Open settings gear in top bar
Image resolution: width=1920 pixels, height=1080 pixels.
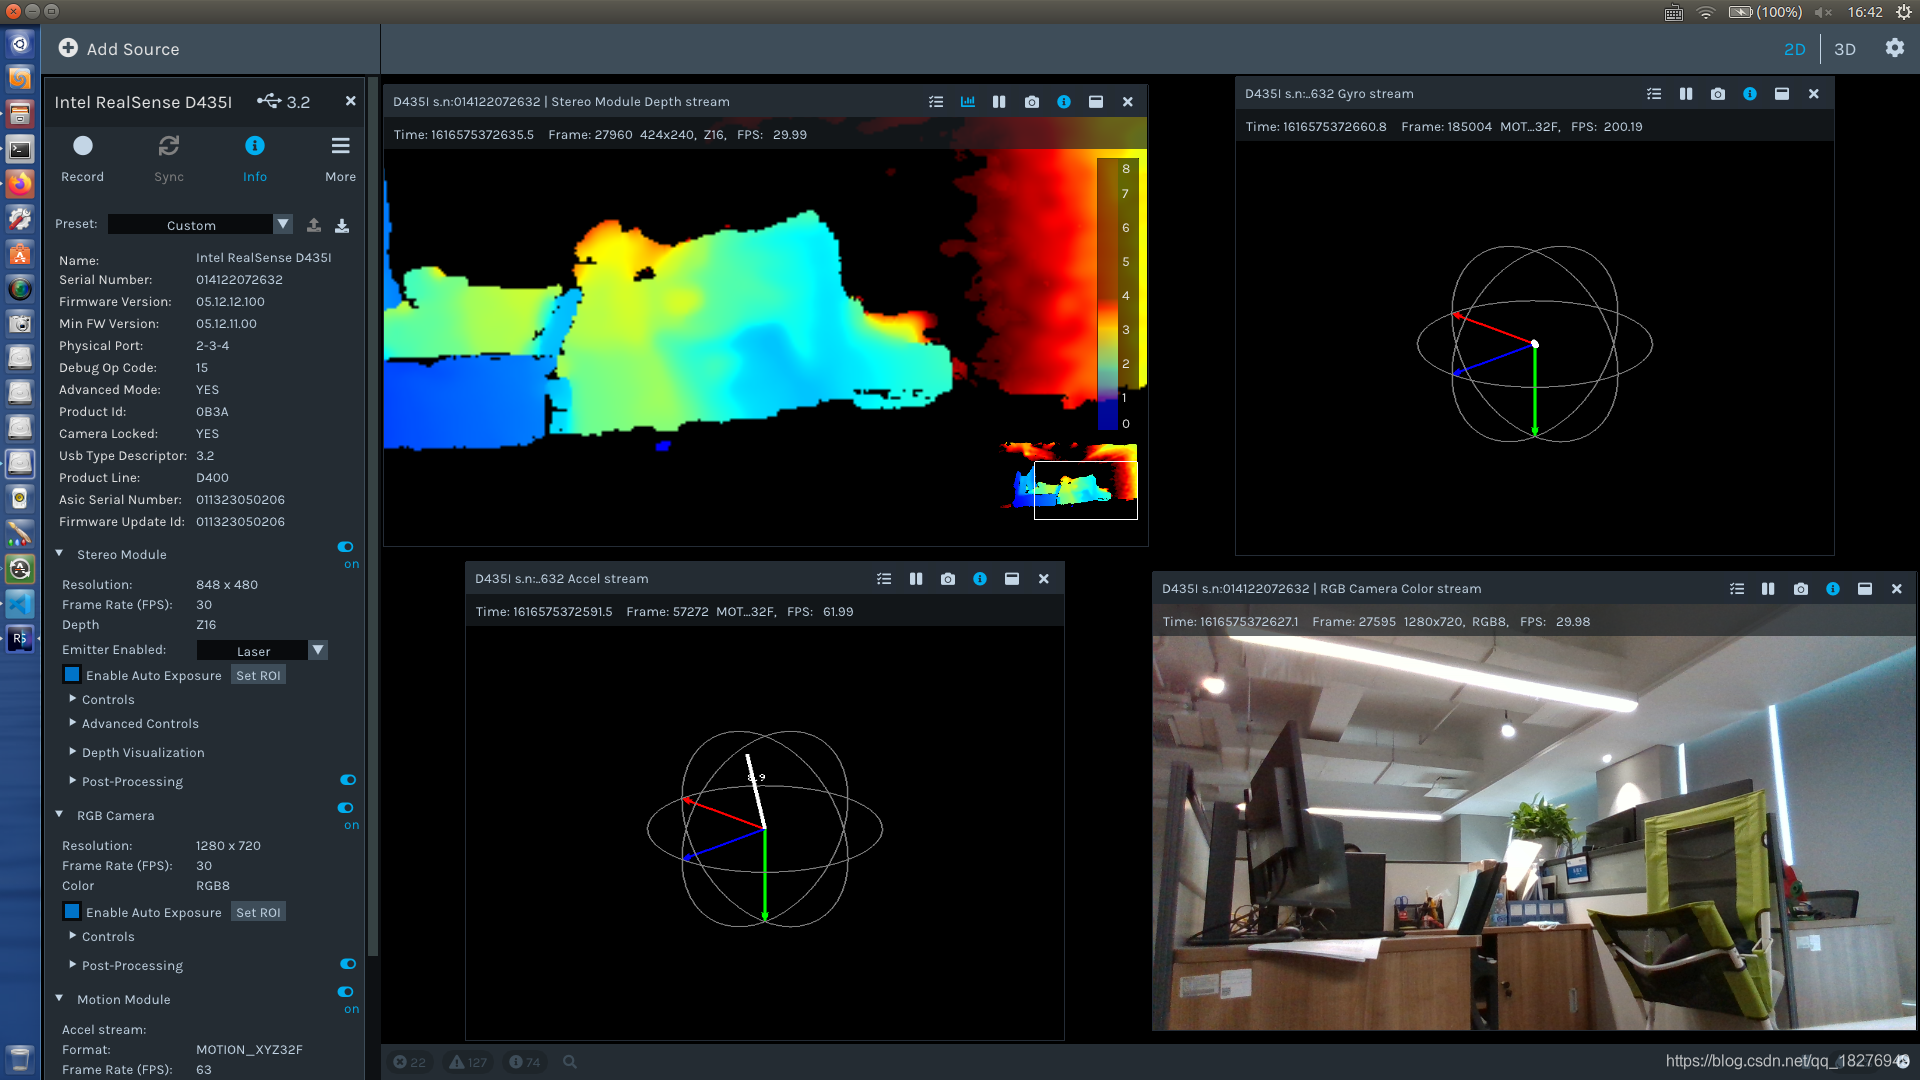[1894, 49]
